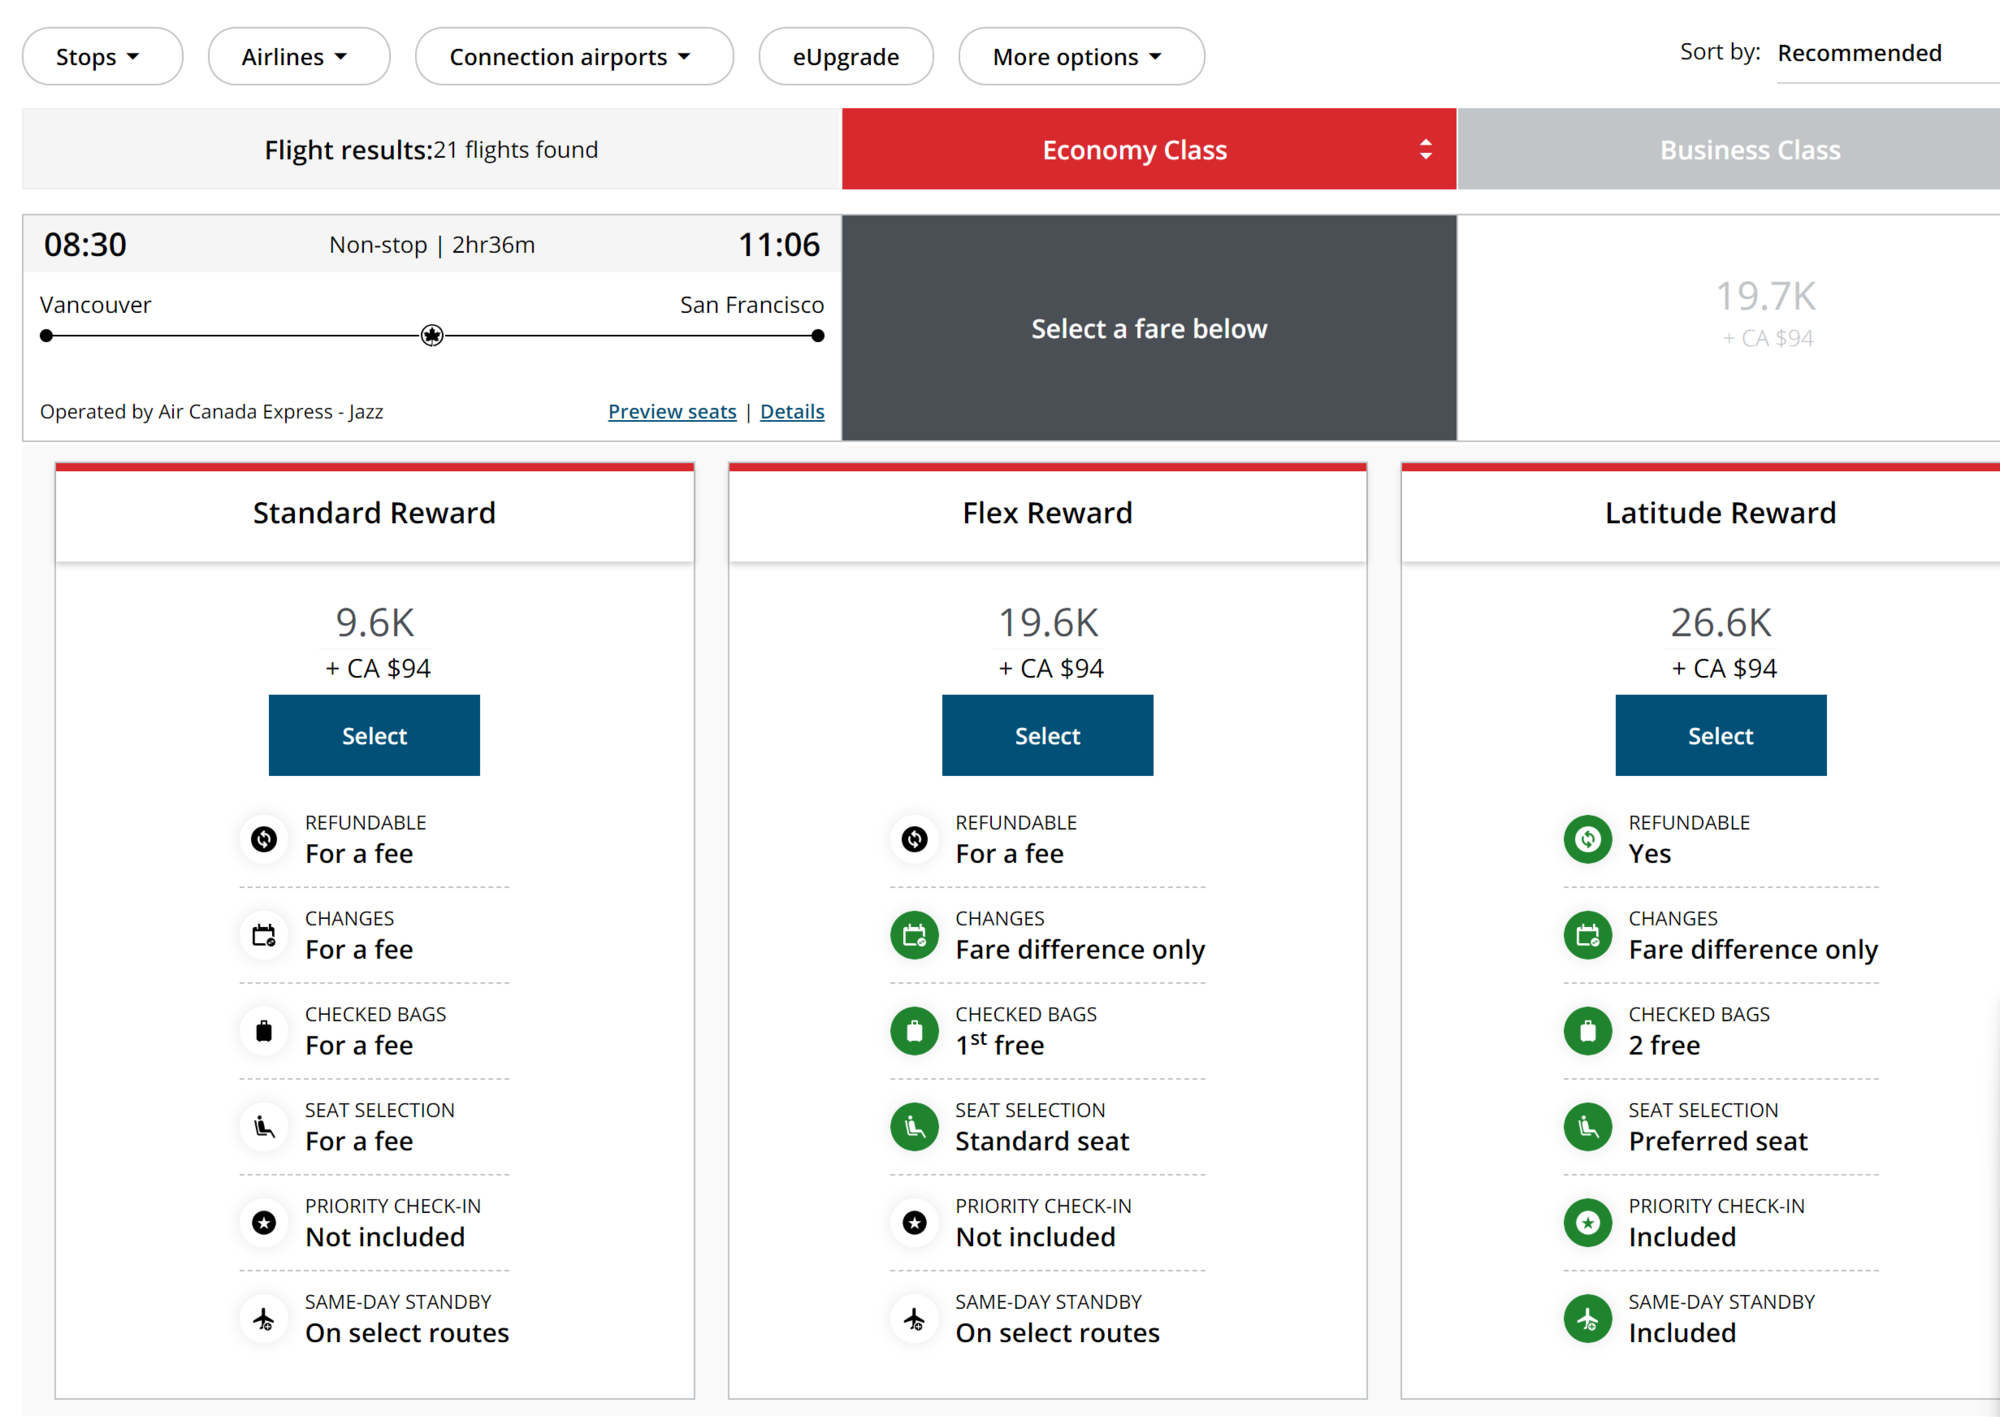The height and width of the screenshot is (1417, 2000).
Task: Select the Standard Reward fare
Action: pos(374,735)
